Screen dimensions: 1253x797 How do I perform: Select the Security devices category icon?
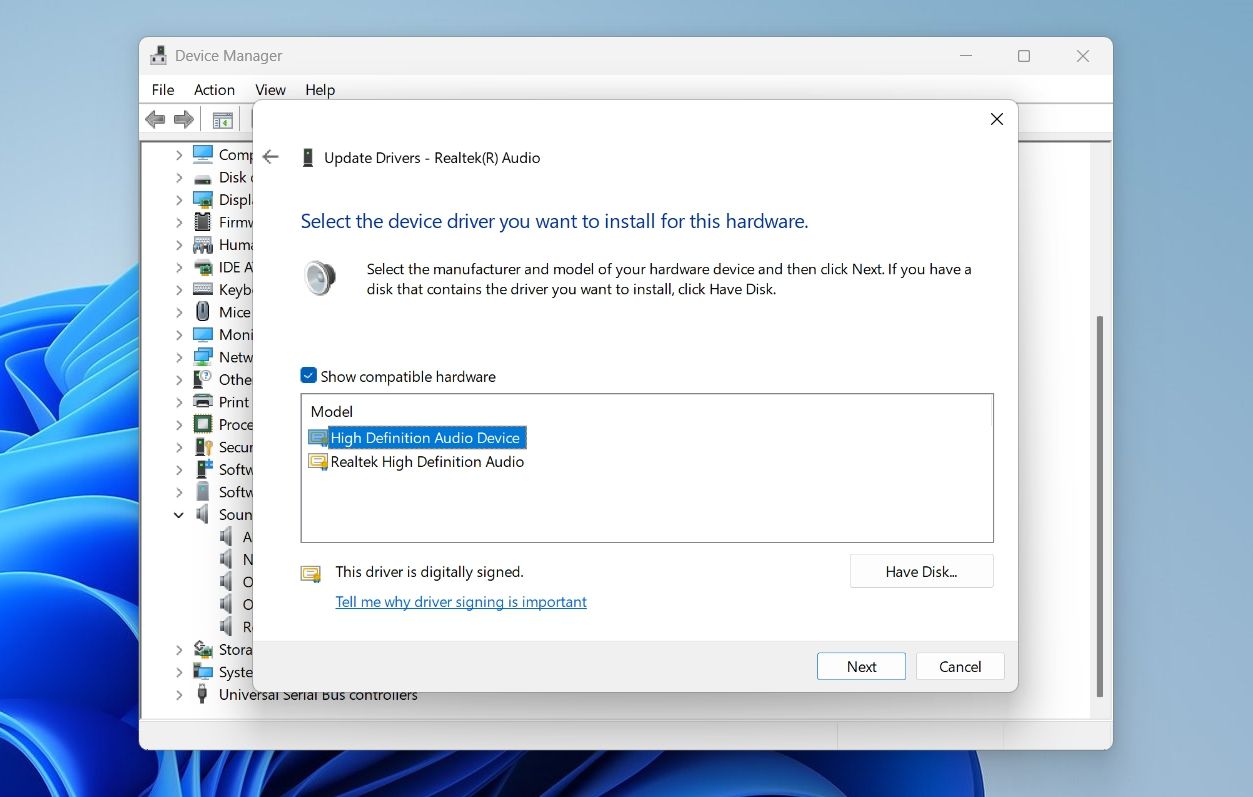(x=203, y=447)
